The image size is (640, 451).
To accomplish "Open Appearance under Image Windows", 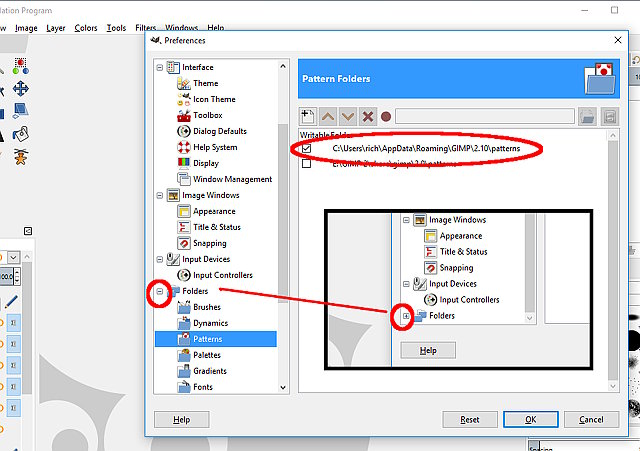I will [214, 211].
